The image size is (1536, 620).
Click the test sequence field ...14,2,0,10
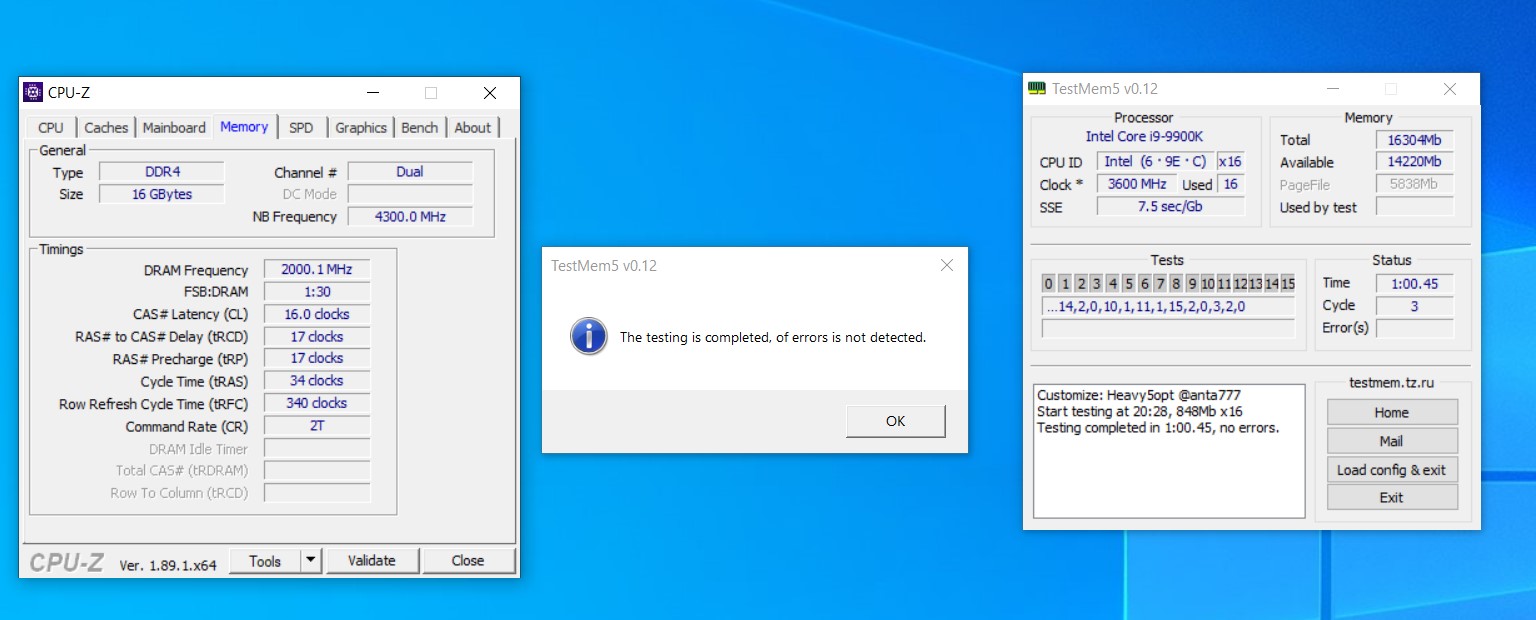coord(1168,307)
